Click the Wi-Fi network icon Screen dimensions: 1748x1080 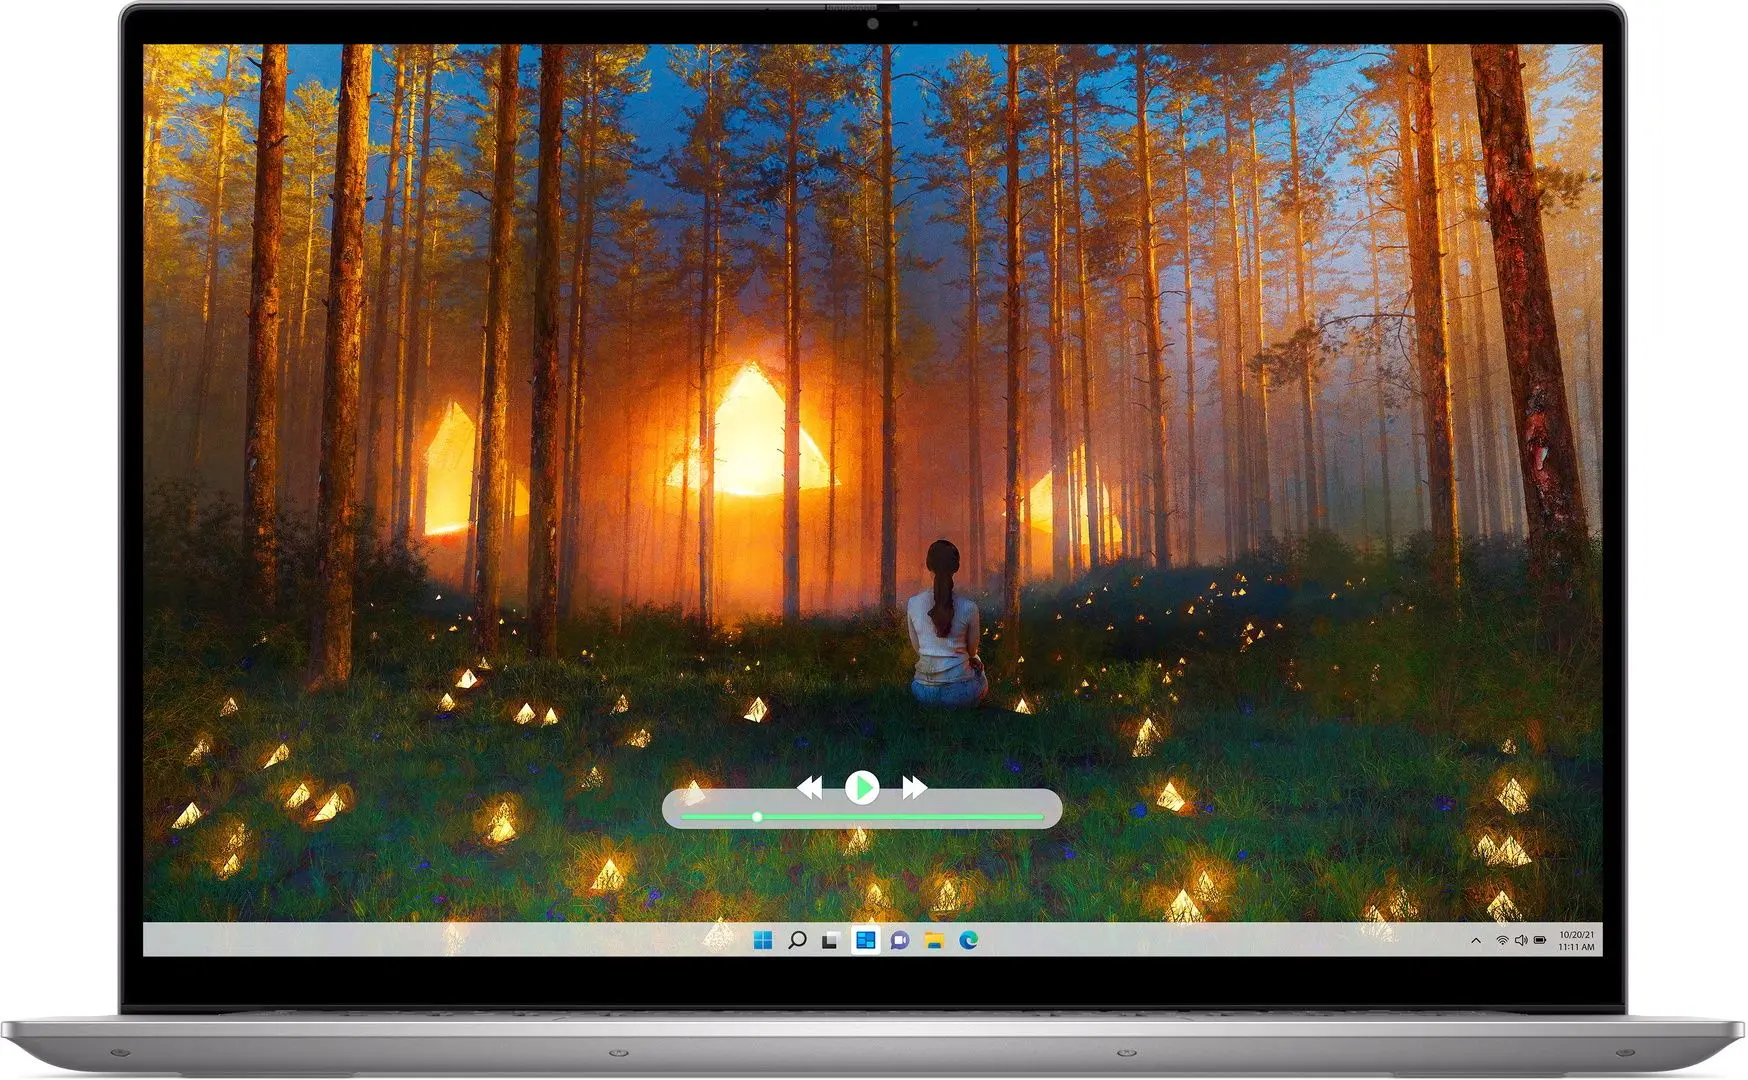1501,941
